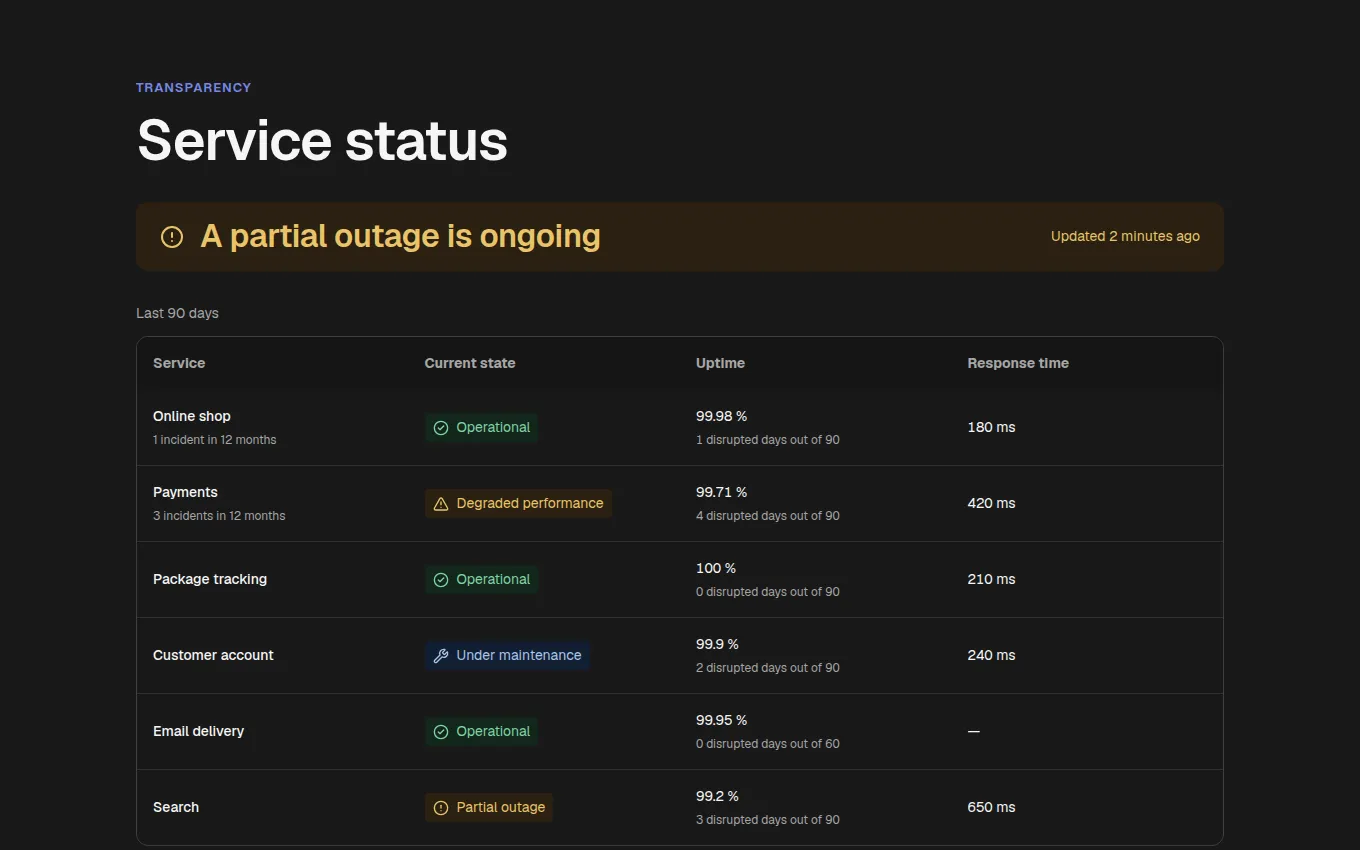
Task: Click the 100 % uptime value
Action: tap(716, 568)
